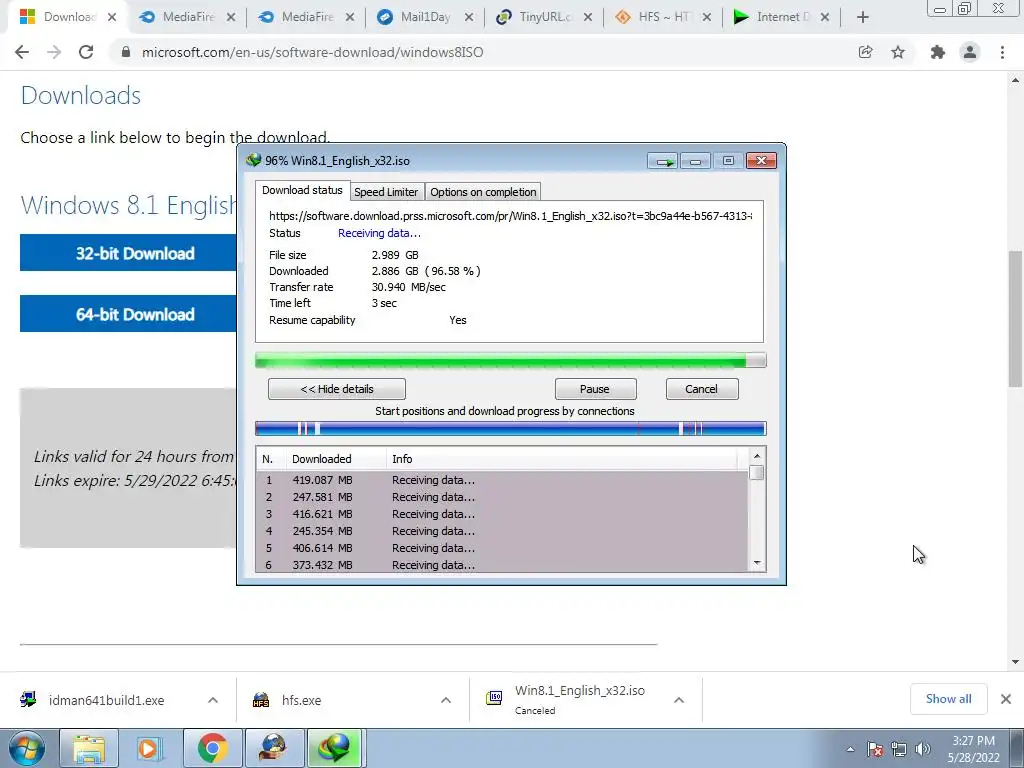Select connection row 1 with 419.087 MB
The image size is (1024, 768).
tap(503, 480)
